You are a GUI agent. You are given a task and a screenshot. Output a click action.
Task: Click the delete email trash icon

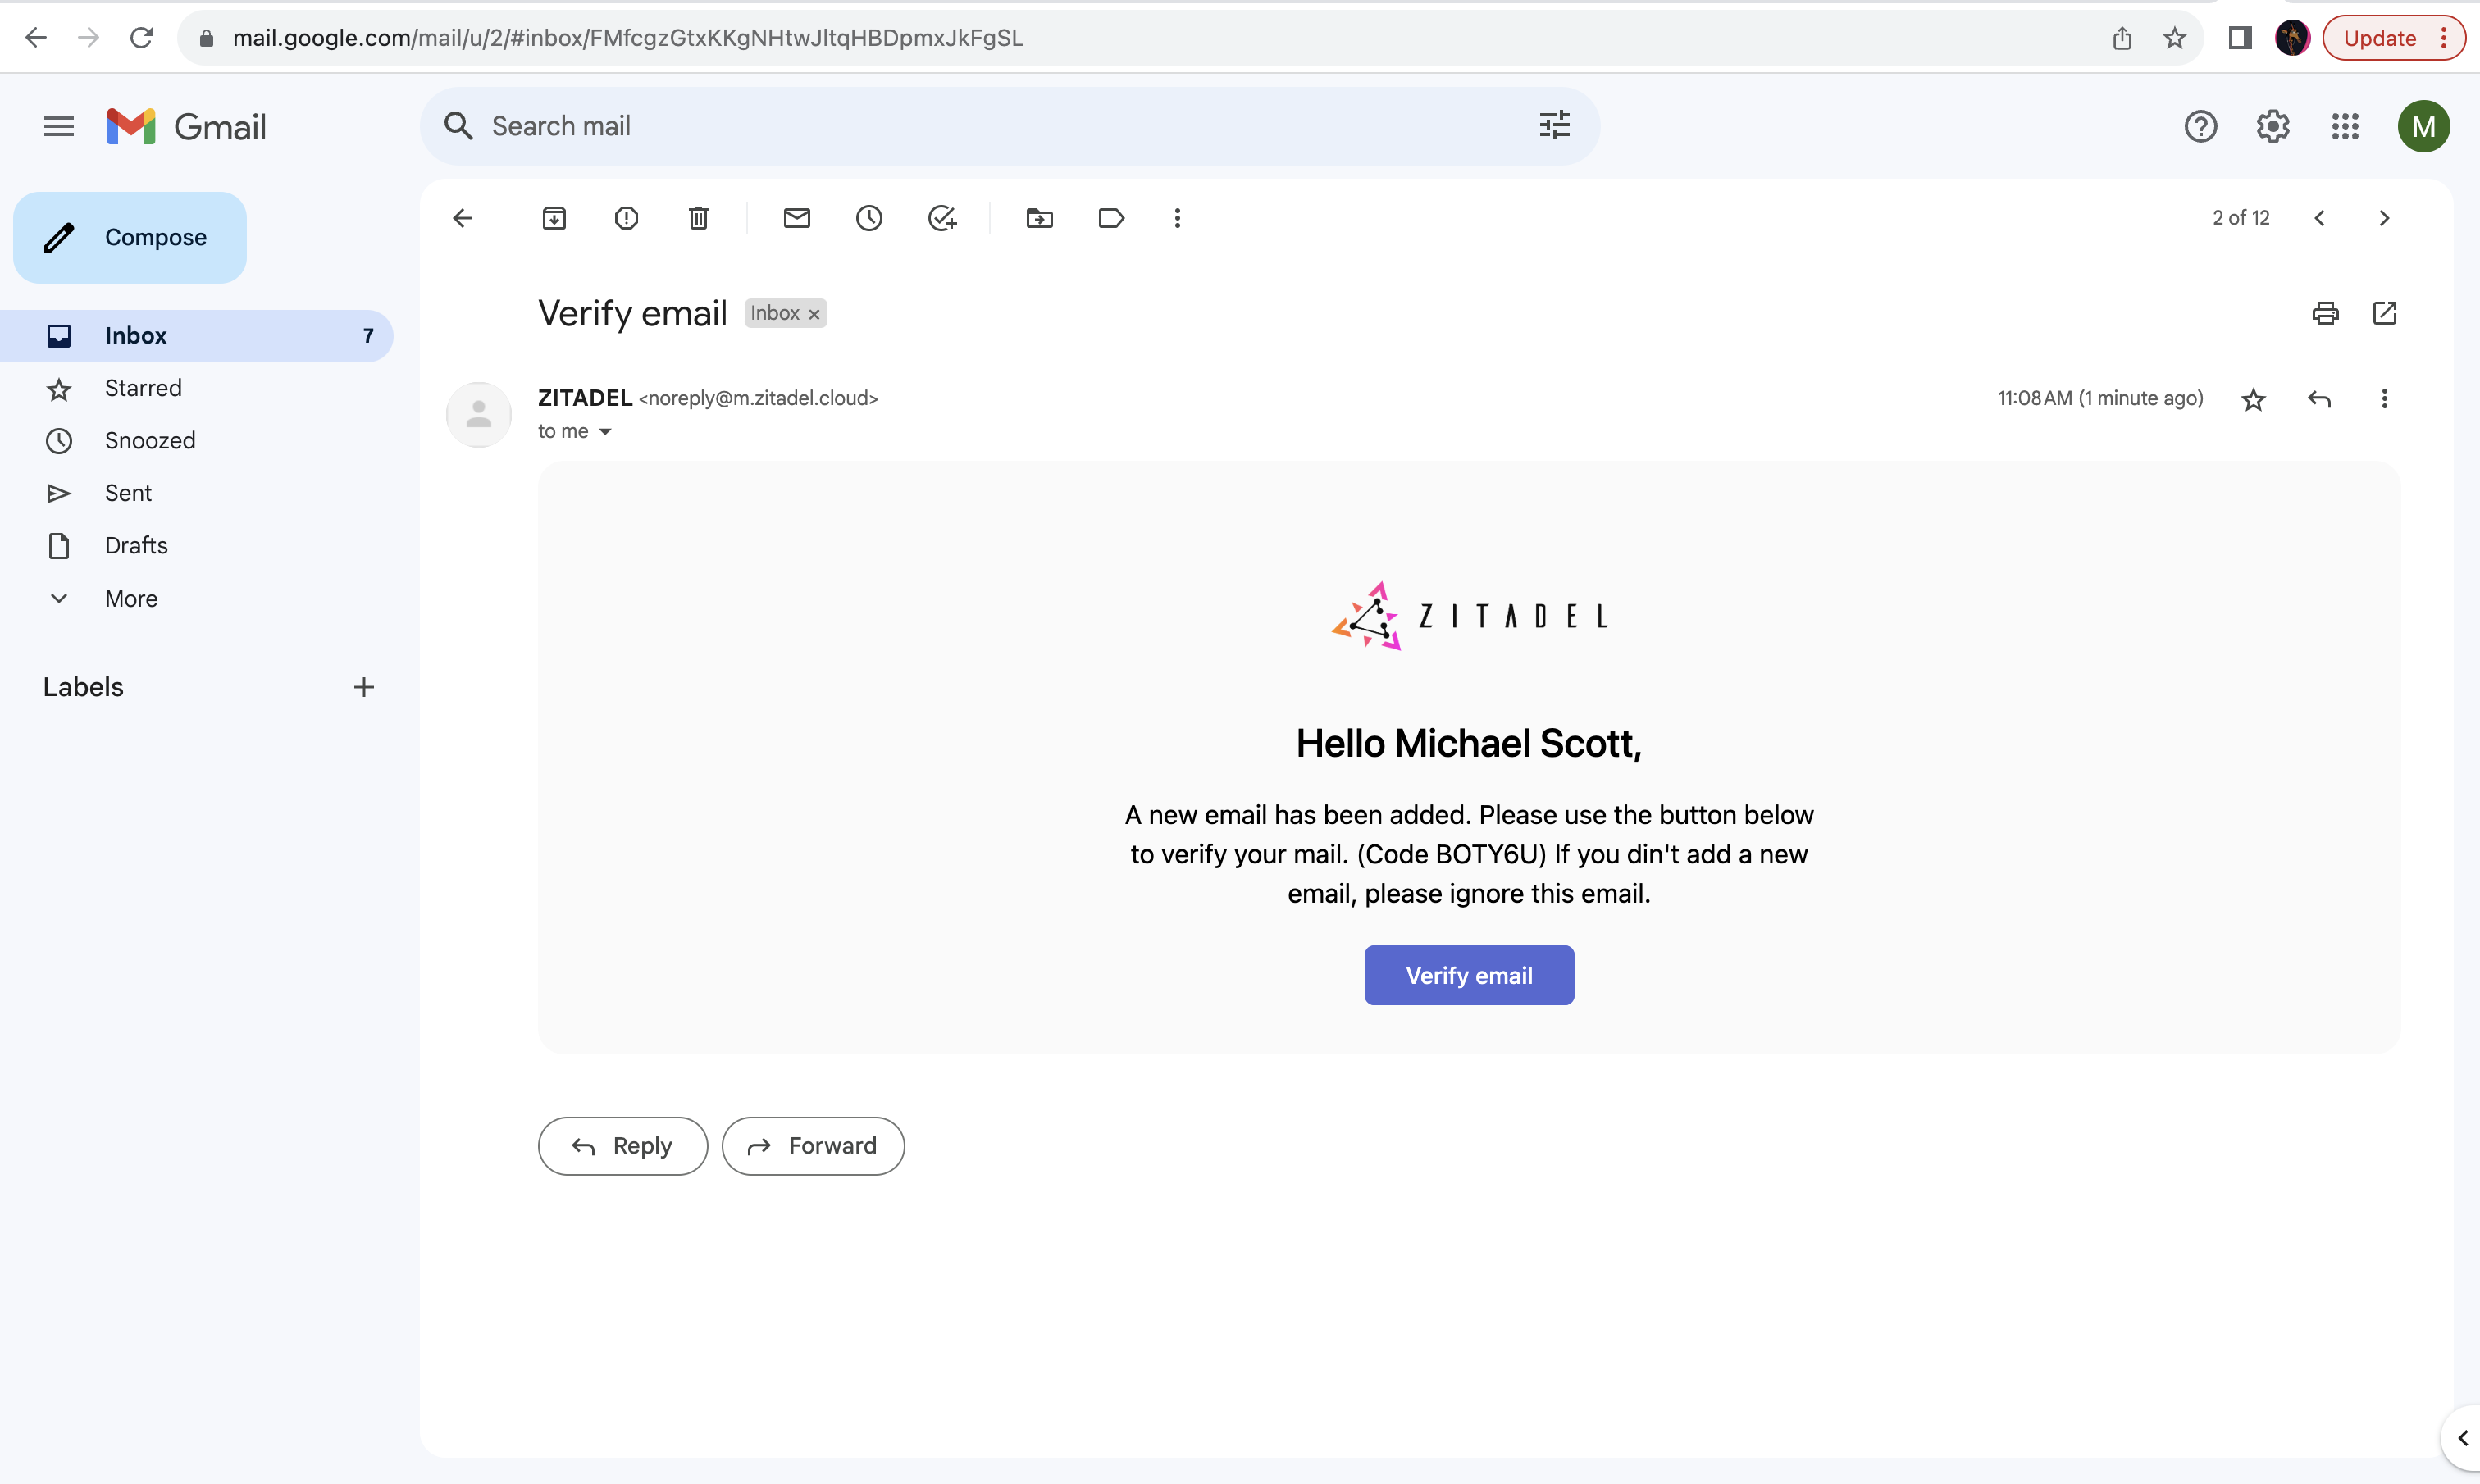(700, 217)
